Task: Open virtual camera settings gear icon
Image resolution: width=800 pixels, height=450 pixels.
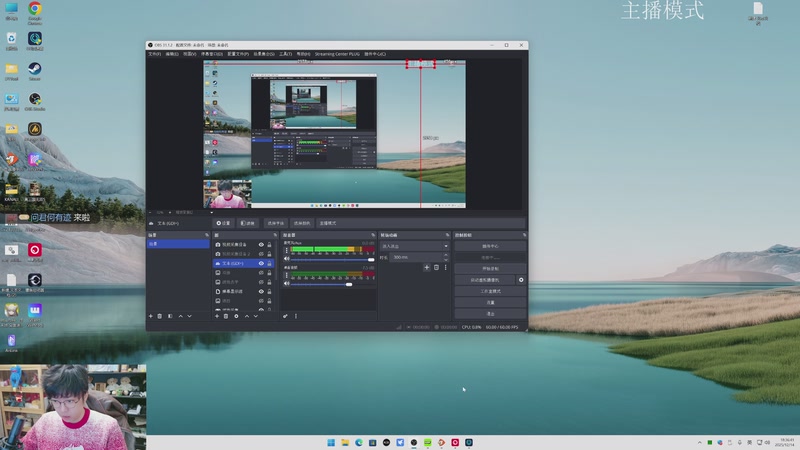Action: (x=521, y=280)
